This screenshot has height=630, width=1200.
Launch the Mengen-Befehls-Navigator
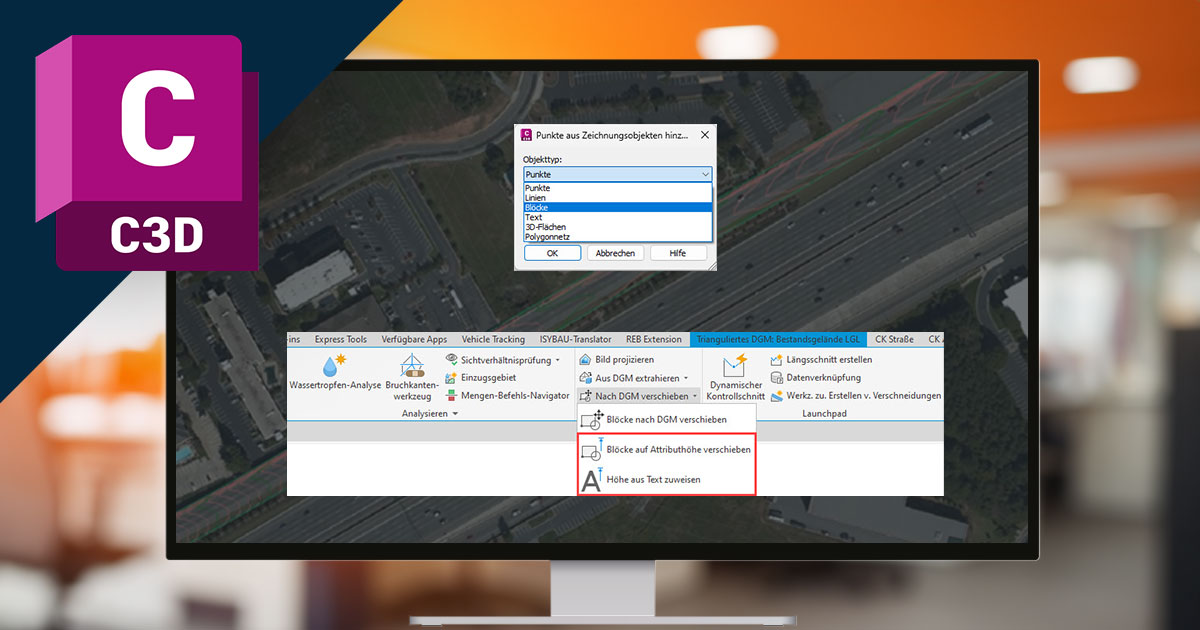(x=514, y=396)
